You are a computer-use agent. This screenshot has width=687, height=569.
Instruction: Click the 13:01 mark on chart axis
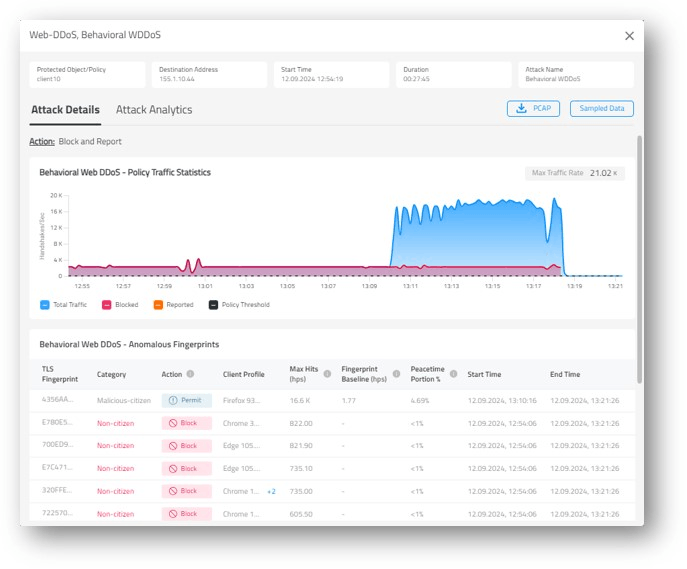pyautogui.click(x=205, y=286)
